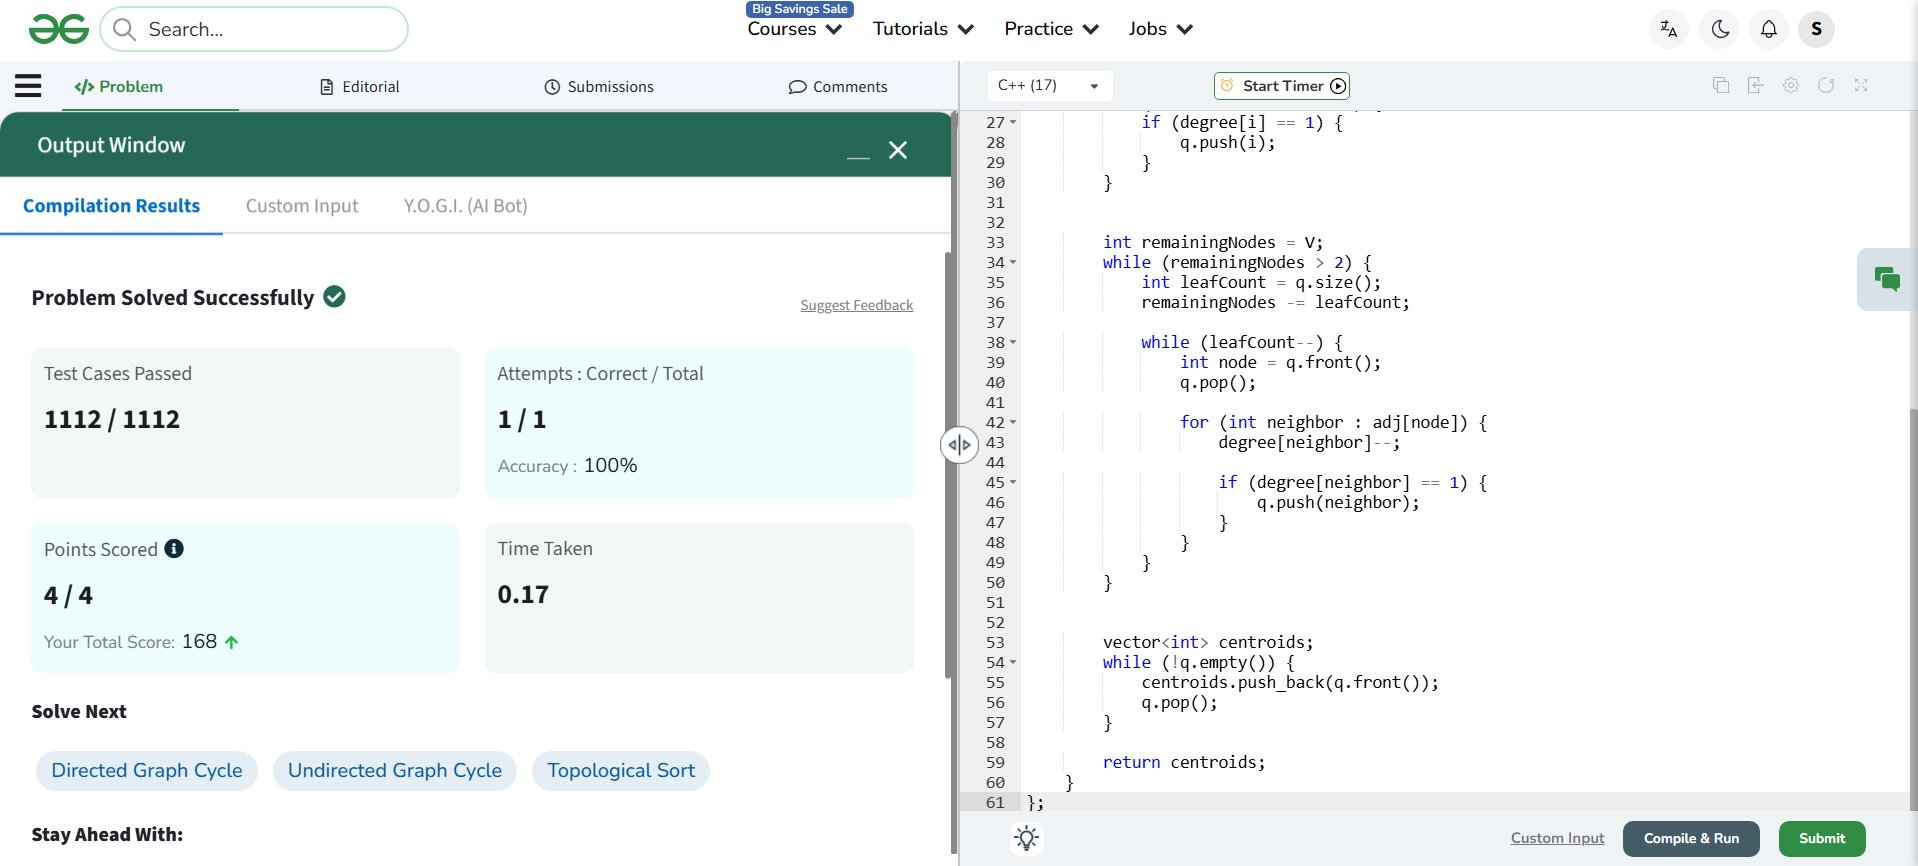The width and height of the screenshot is (1918, 866).
Task: Click the lightbulb hint icon
Action: (x=1026, y=838)
